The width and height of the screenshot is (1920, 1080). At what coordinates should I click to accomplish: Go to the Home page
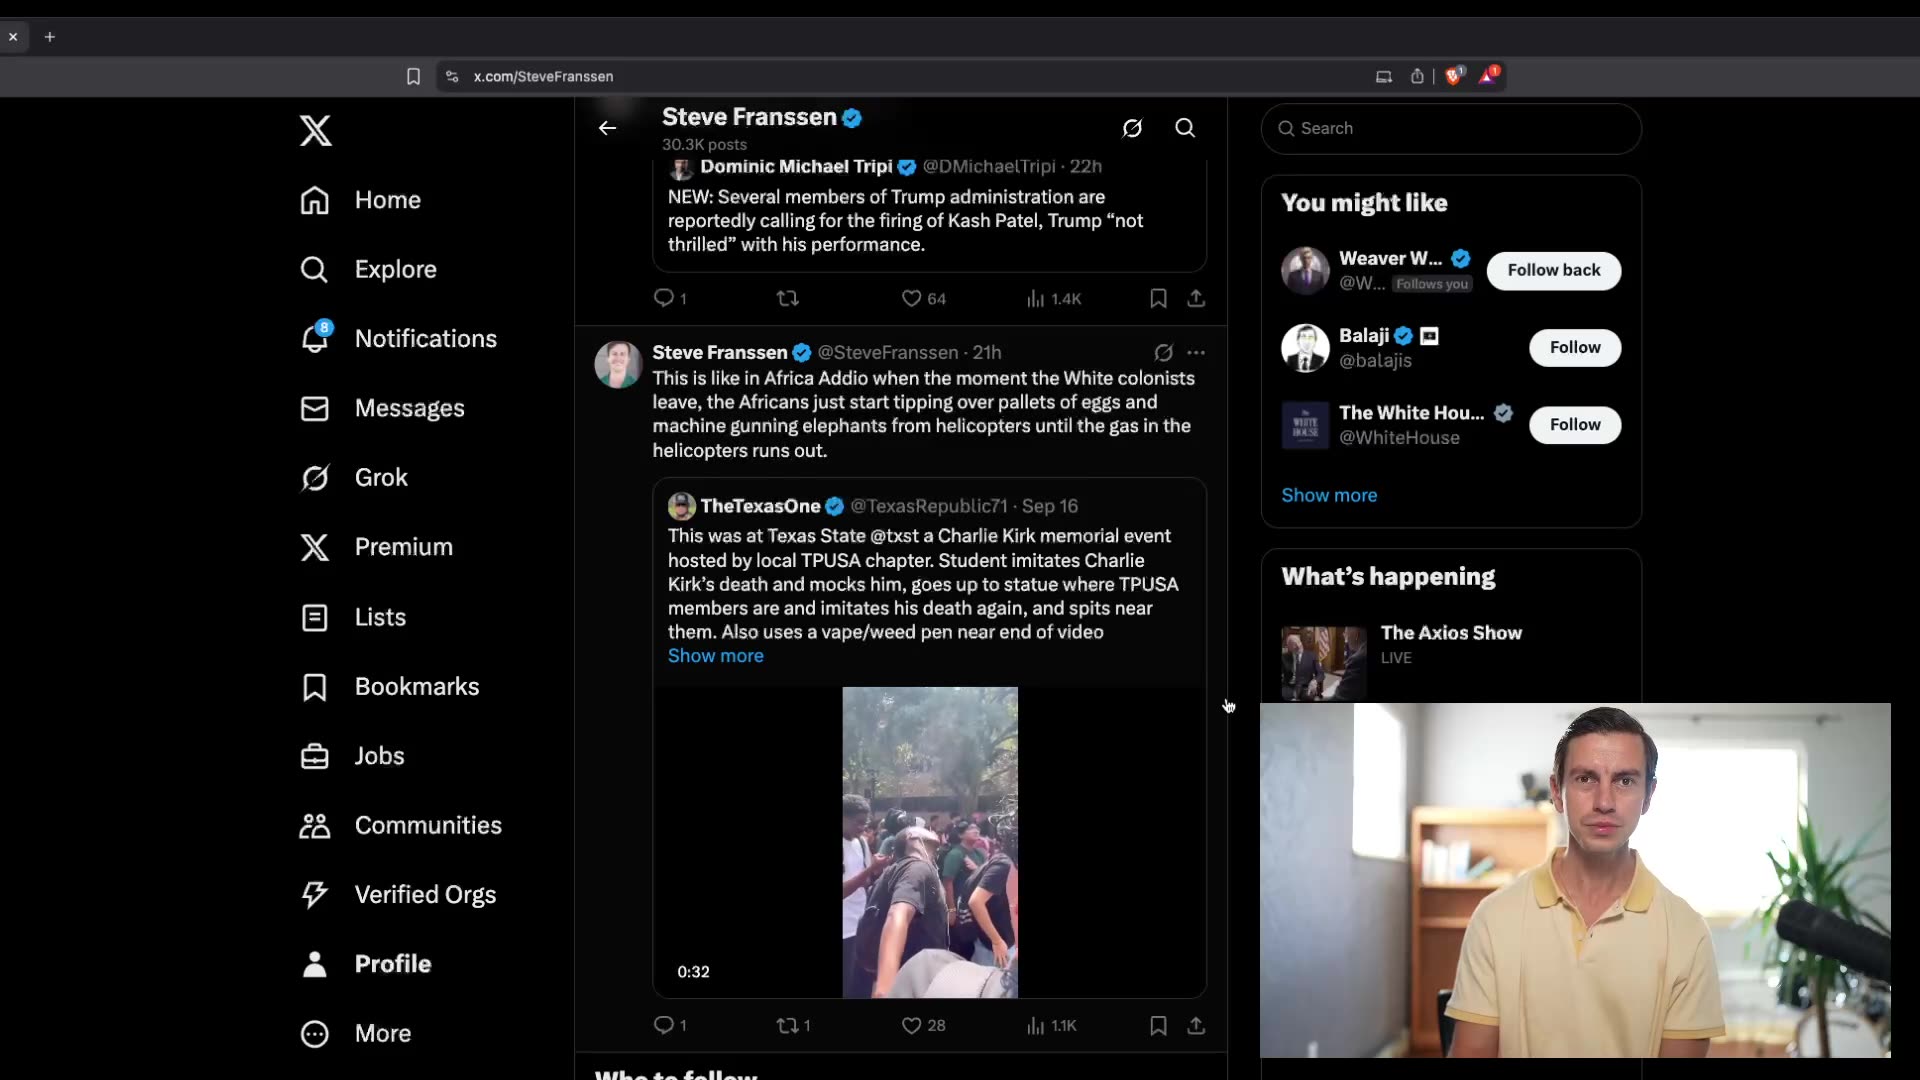click(360, 200)
